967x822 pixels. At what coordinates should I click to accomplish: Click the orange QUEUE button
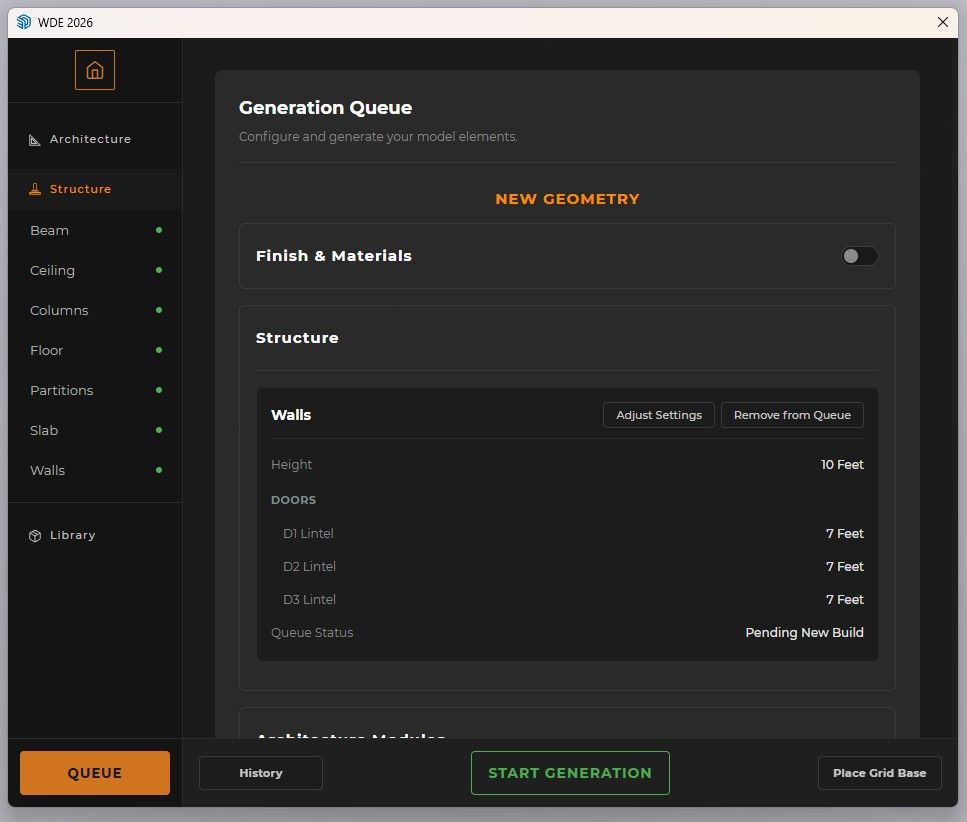pos(95,773)
